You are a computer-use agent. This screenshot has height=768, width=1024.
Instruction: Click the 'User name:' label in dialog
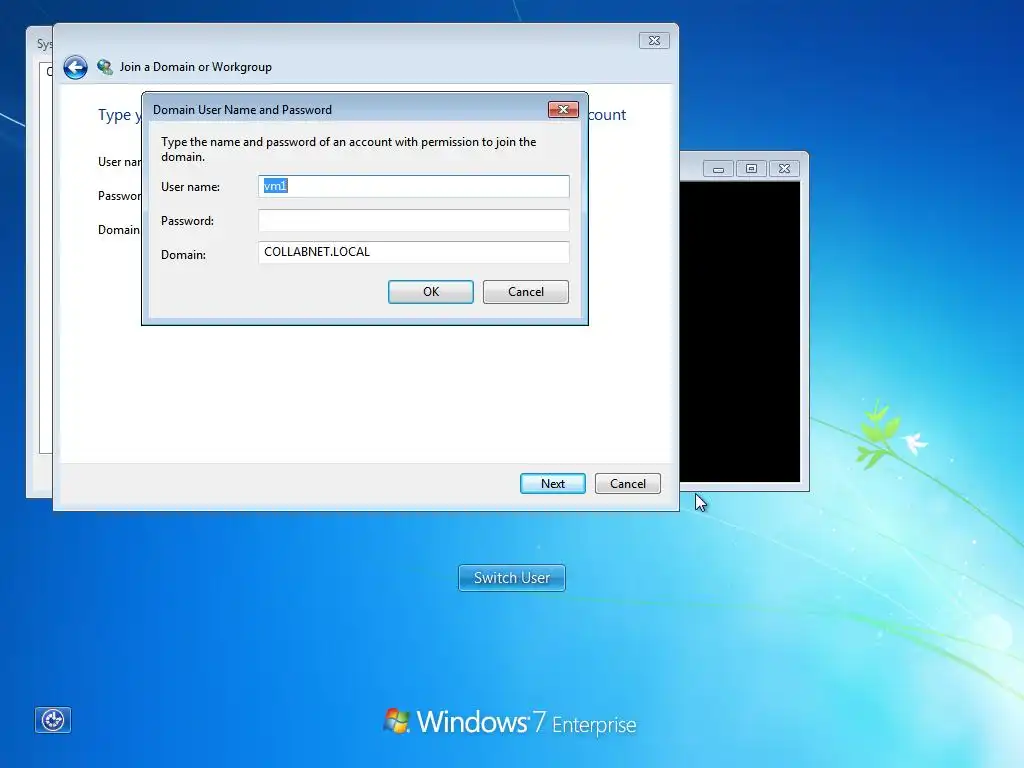pos(190,187)
